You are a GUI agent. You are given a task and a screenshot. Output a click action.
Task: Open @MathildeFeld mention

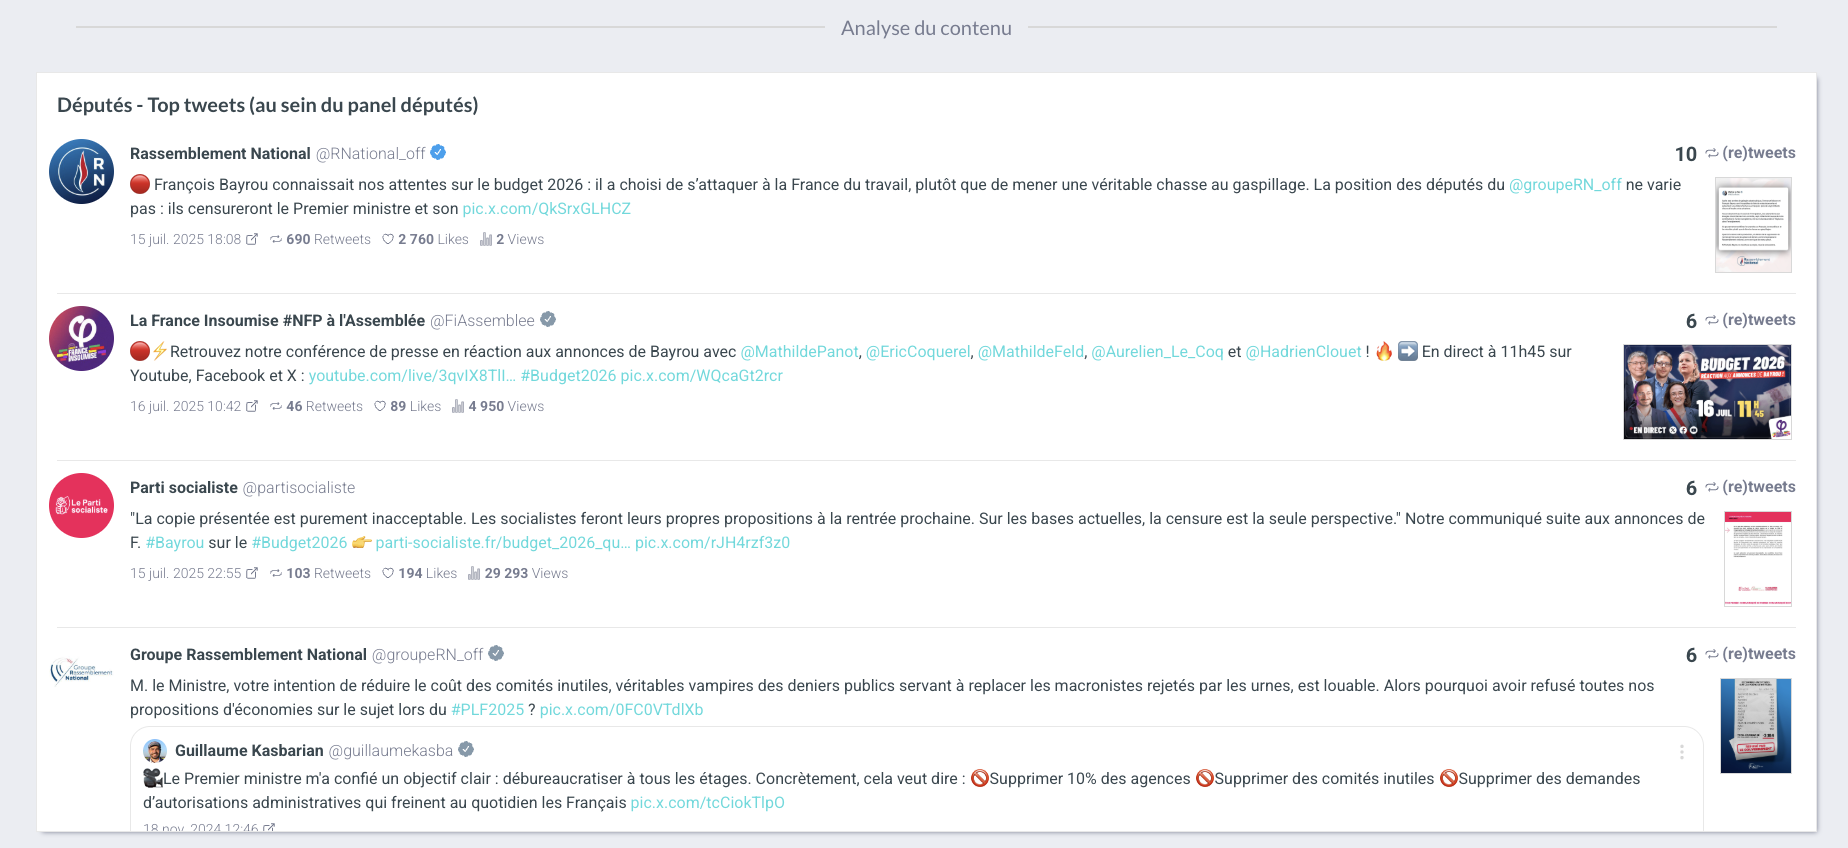pyautogui.click(x=1031, y=352)
